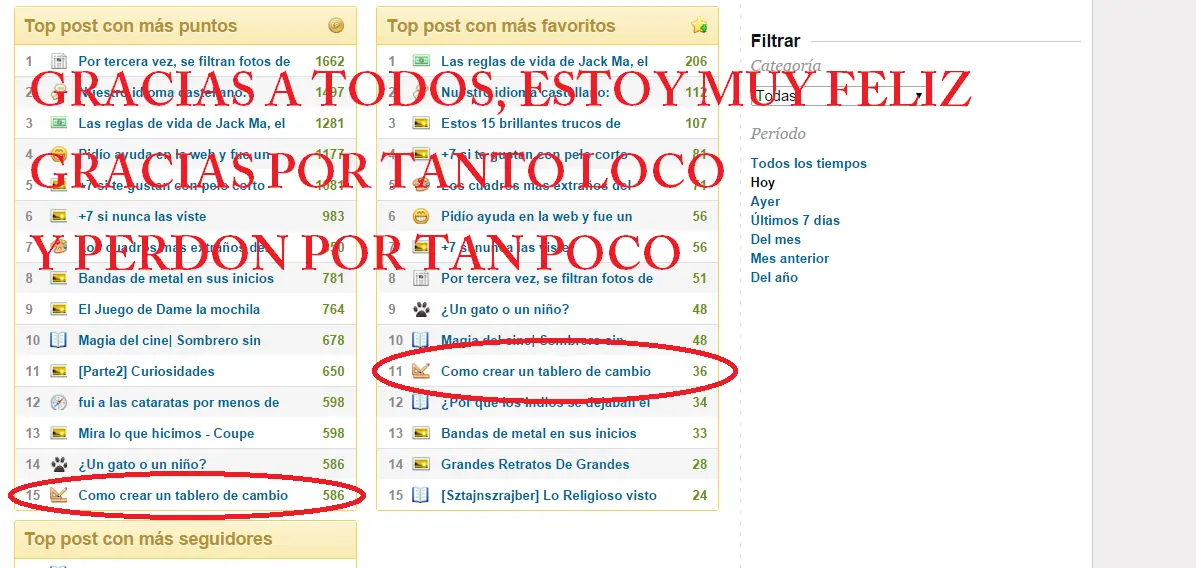1196x568 pixels.
Task: Filter period by 'Todos los tiempos'
Action: [809, 163]
